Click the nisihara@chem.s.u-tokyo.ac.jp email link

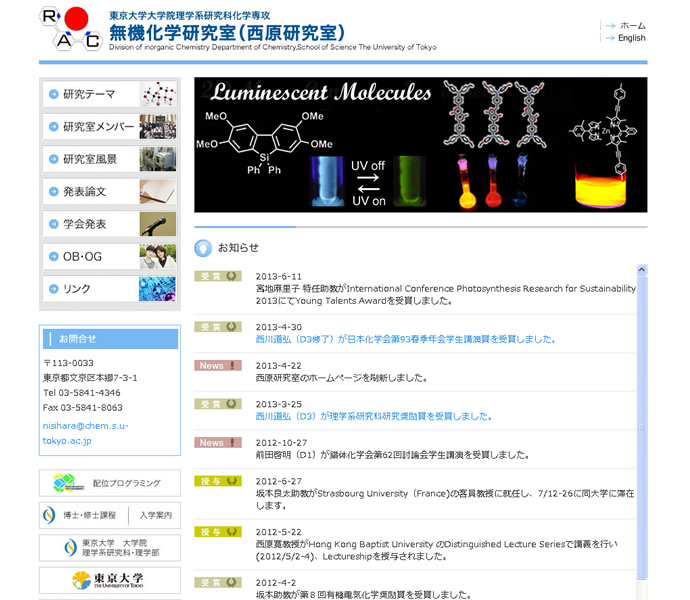coord(85,433)
